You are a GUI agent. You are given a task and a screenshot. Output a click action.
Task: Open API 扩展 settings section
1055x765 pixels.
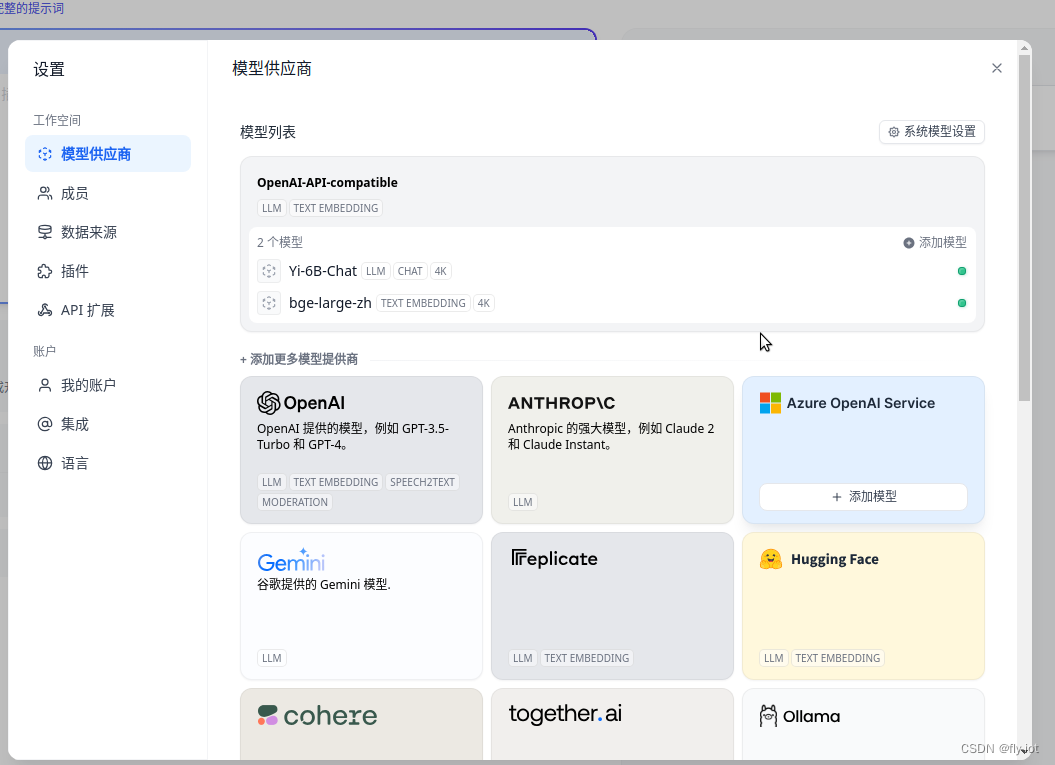(x=108, y=309)
